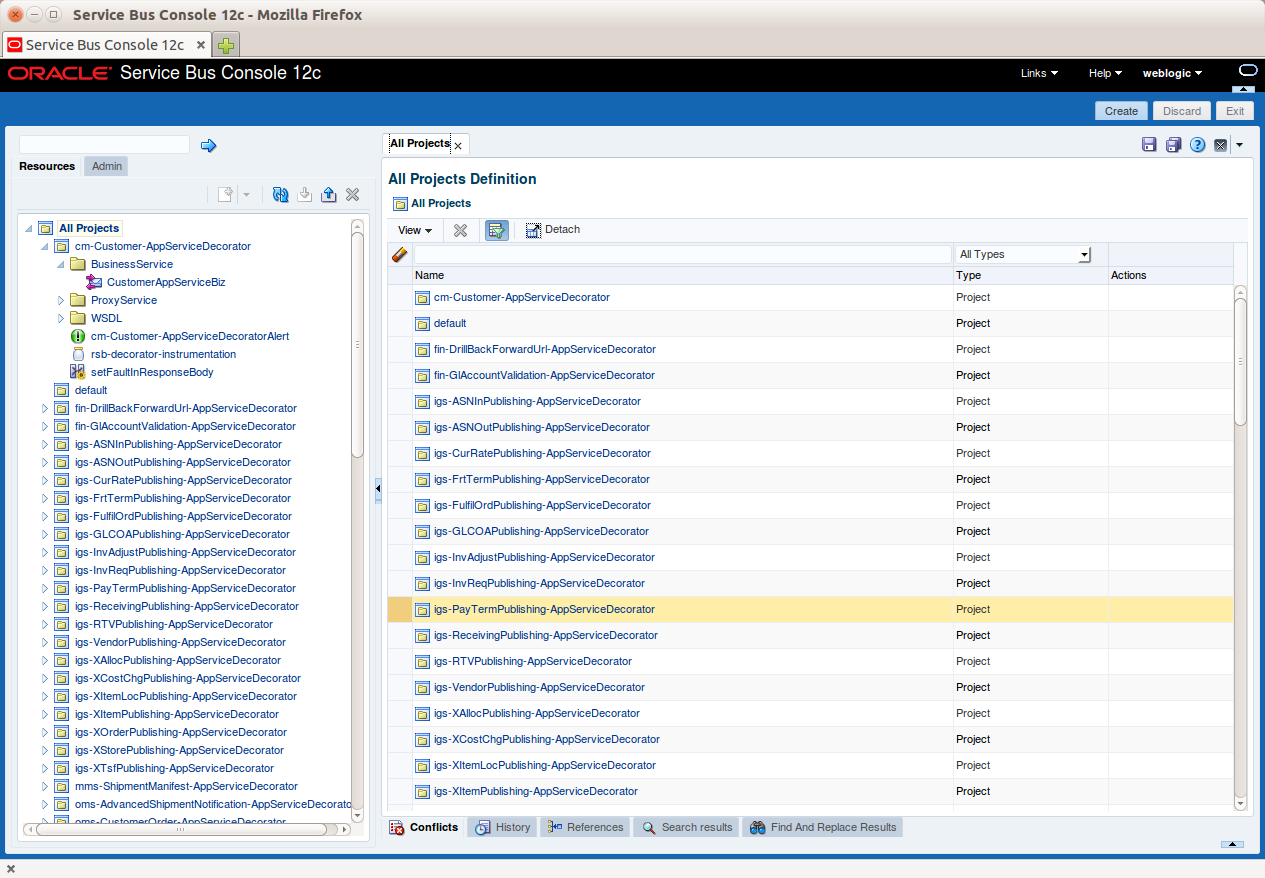Click the clear filter eraser icon

click(x=400, y=255)
